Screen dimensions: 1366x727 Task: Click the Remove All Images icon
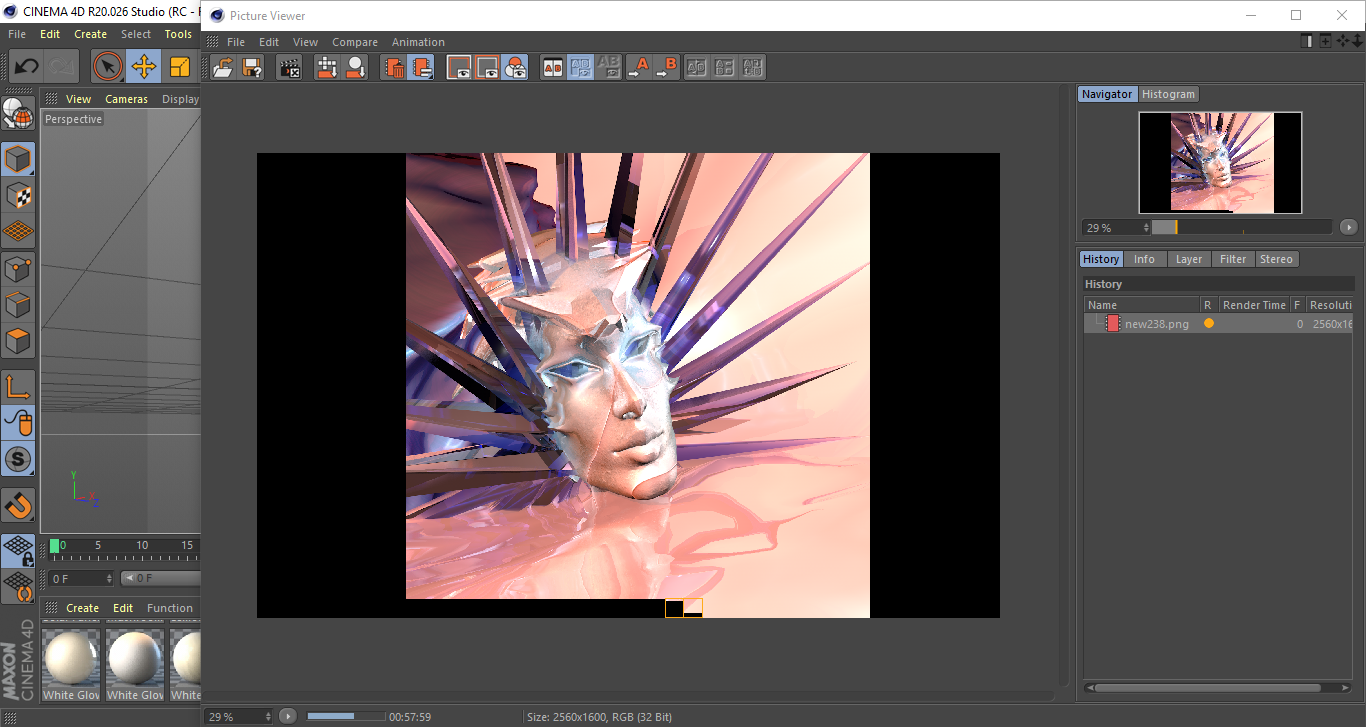click(x=422, y=67)
